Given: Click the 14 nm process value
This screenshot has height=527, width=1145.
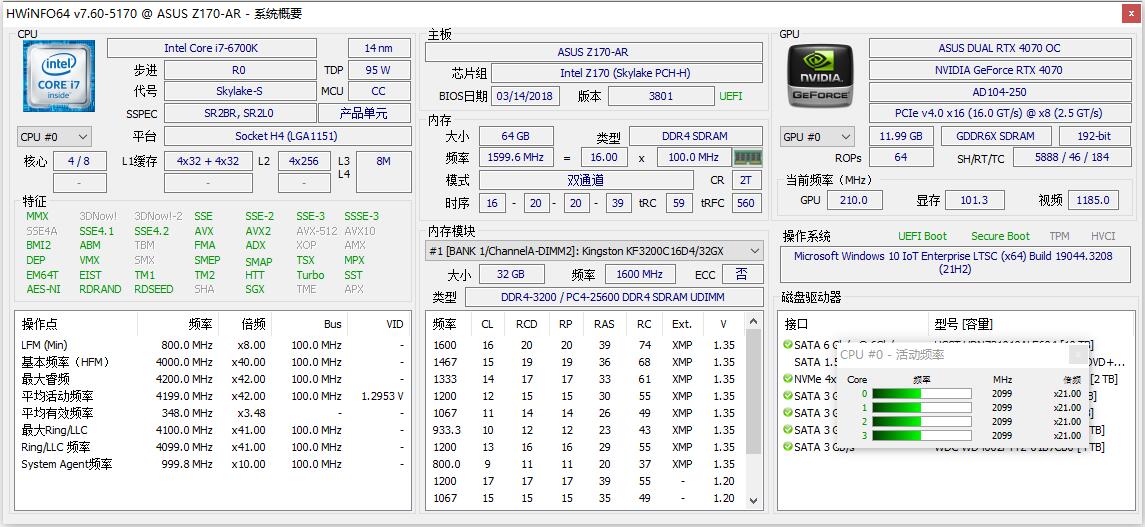Looking at the screenshot, I should point(378,48).
